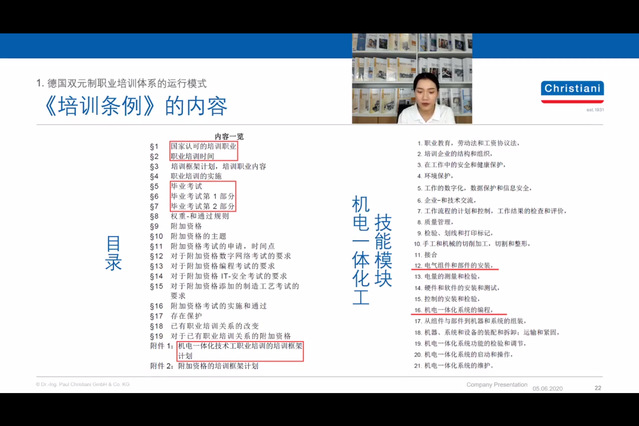The height and width of the screenshot is (426, 639).
Task: Click §8 权重-和通过规则 entry
Action: click(x=189, y=216)
